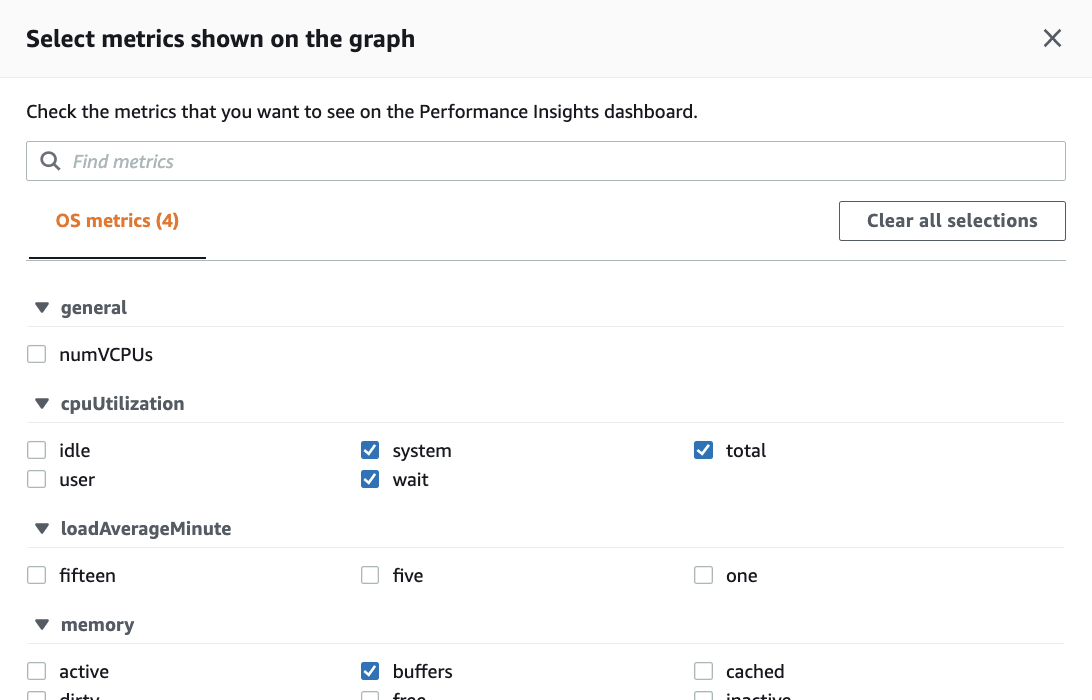The width and height of the screenshot is (1092, 700).
Task: Enable the fifteen minute load average
Action: [x=36, y=575]
